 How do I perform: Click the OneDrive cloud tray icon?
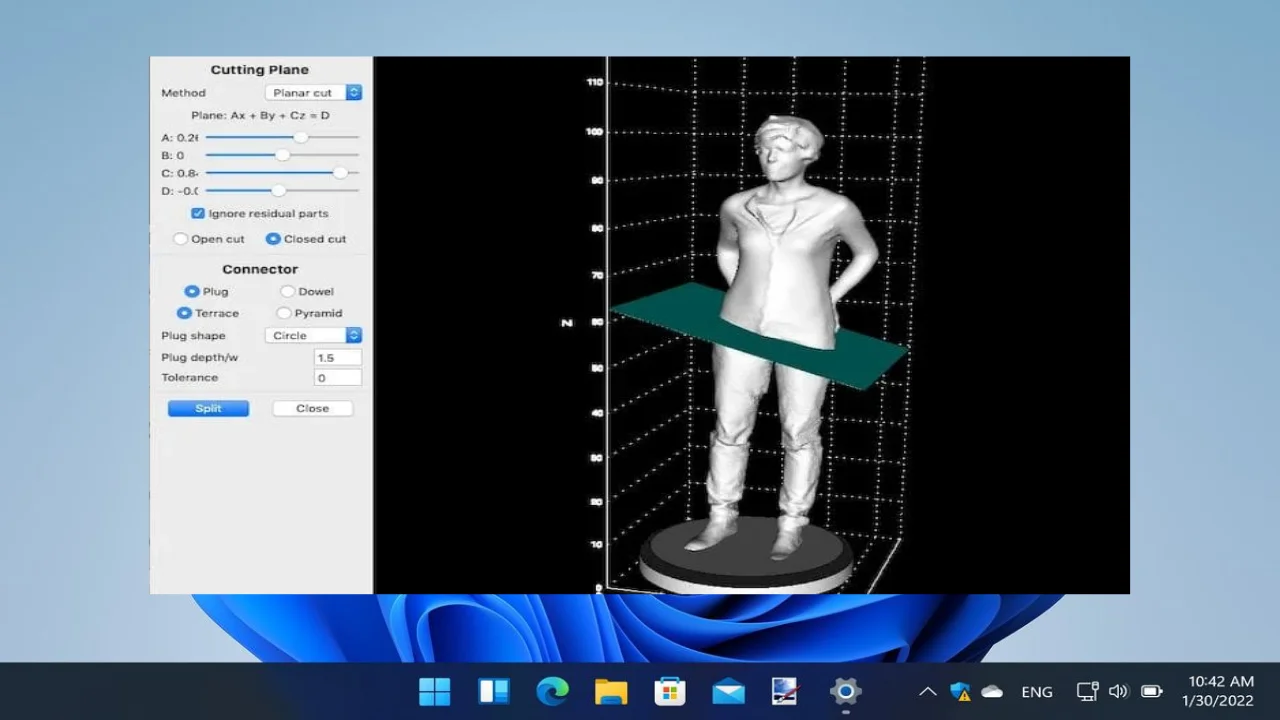[x=992, y=691]
